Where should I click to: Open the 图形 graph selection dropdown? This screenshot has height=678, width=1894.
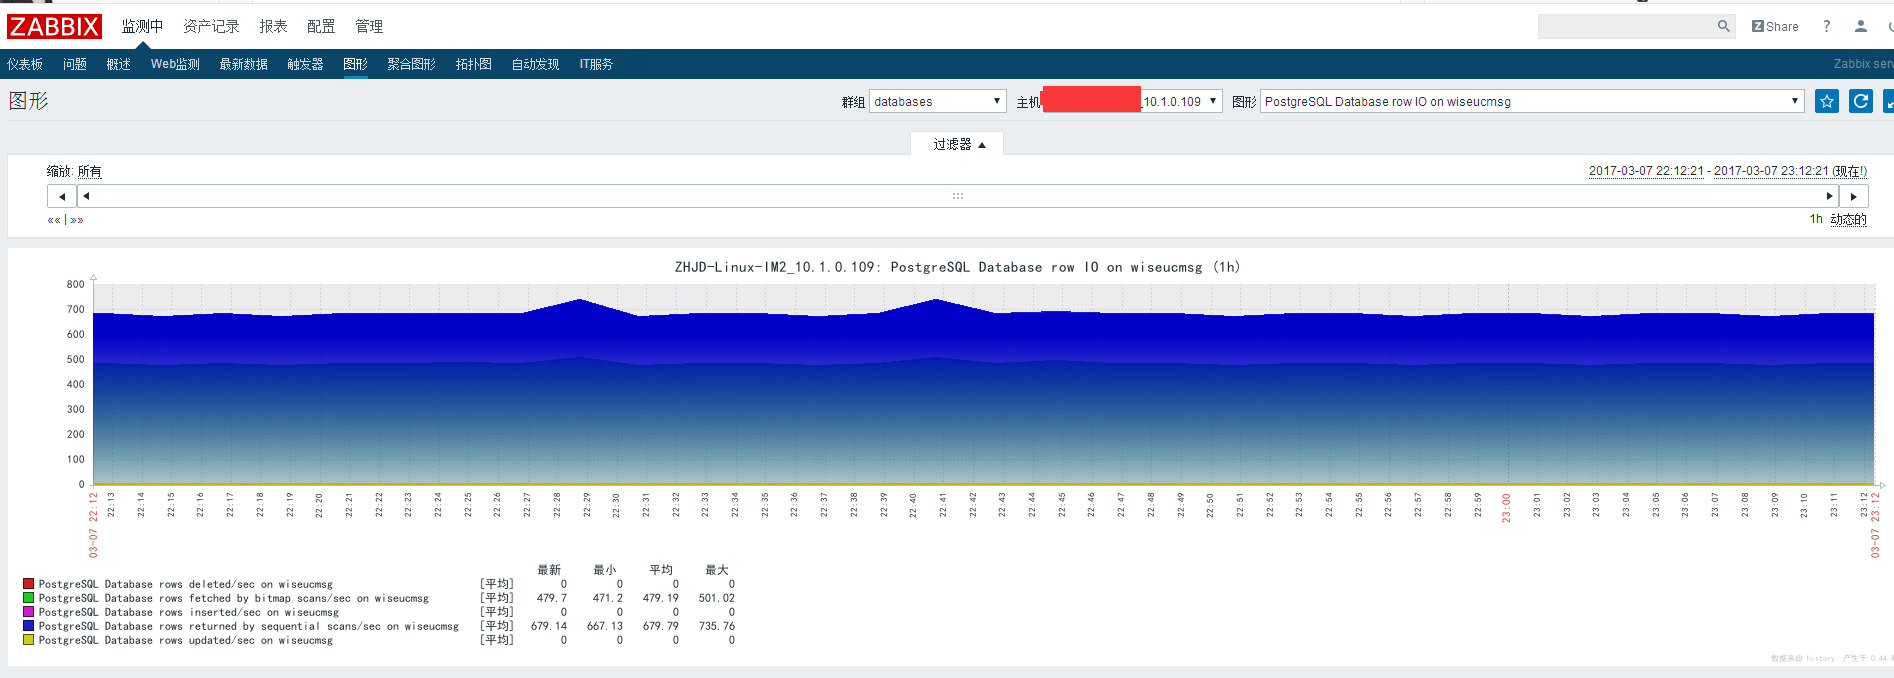pos(1531,101)
